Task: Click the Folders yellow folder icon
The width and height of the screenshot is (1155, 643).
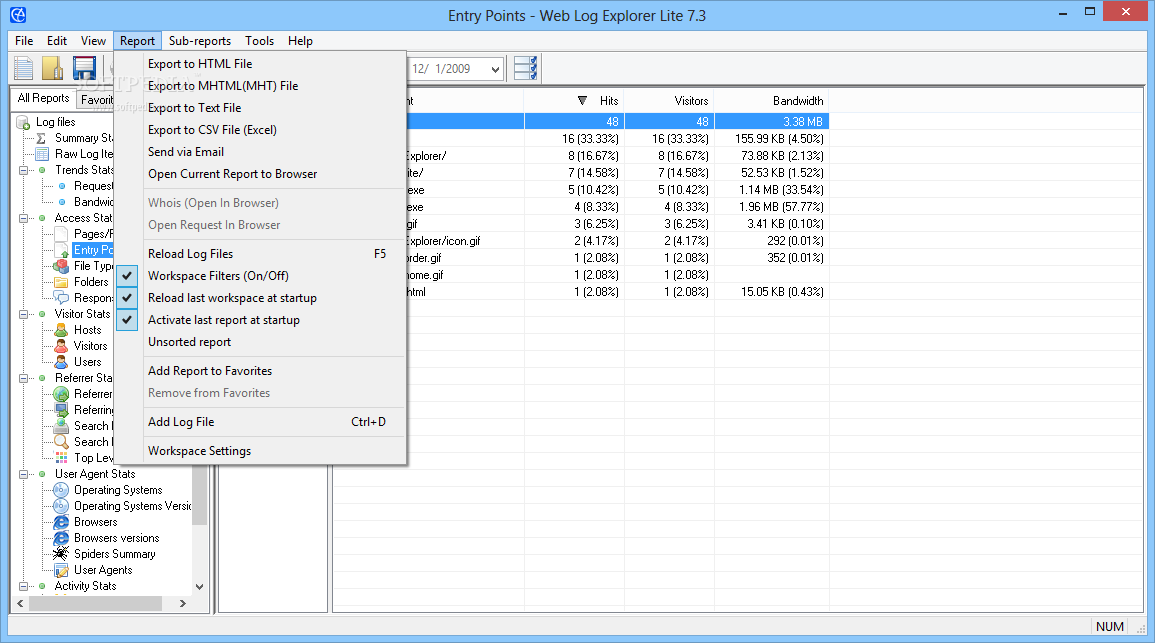Action: point(62,282)
